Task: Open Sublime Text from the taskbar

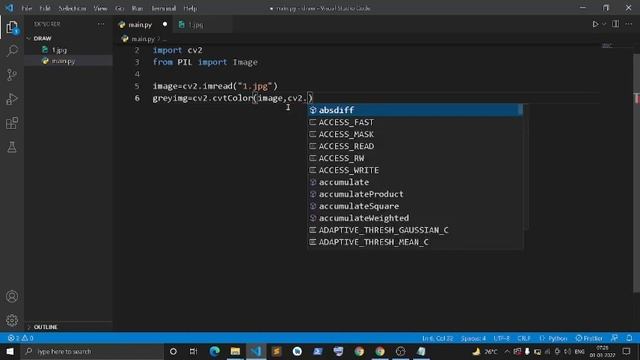Action: pyautogui.click(x=276, y=351)
